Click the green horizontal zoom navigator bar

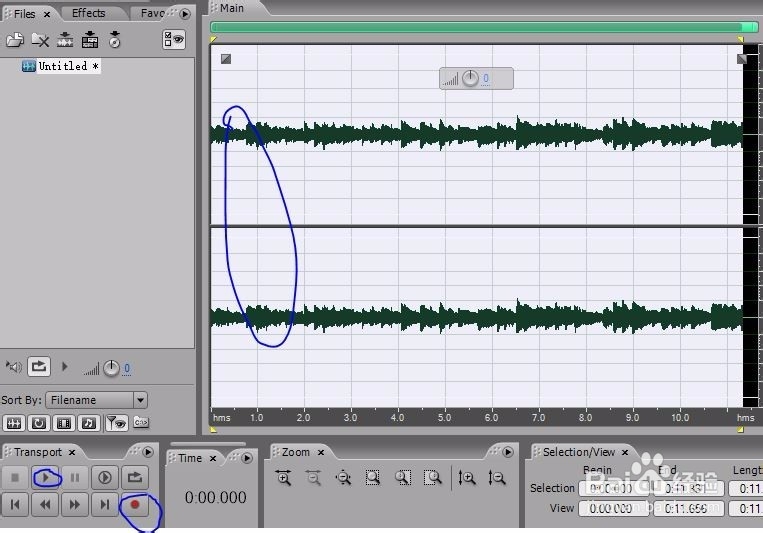[484, 27]
